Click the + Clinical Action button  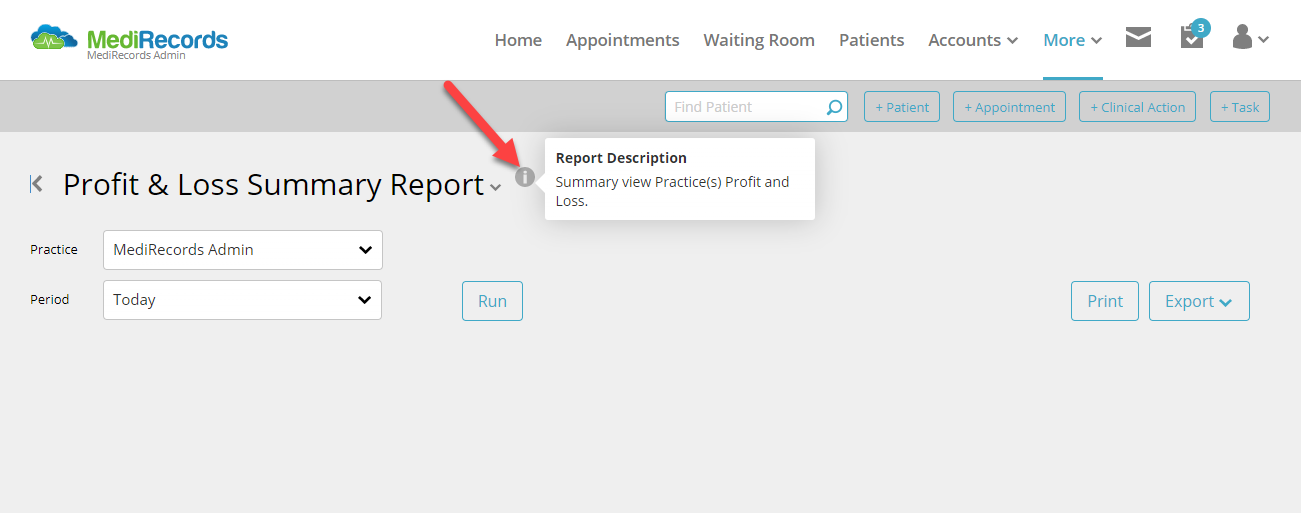1137,107
